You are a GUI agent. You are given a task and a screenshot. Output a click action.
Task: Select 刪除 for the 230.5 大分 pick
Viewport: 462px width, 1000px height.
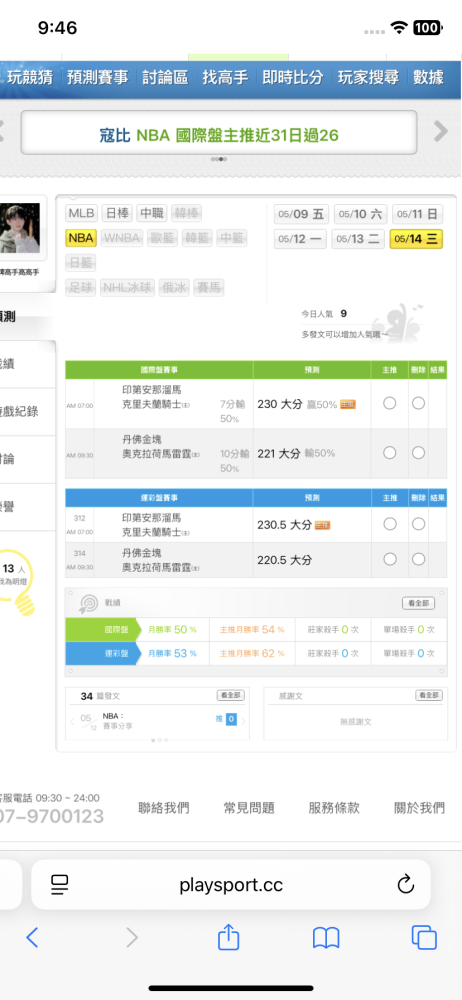(418, 524)
